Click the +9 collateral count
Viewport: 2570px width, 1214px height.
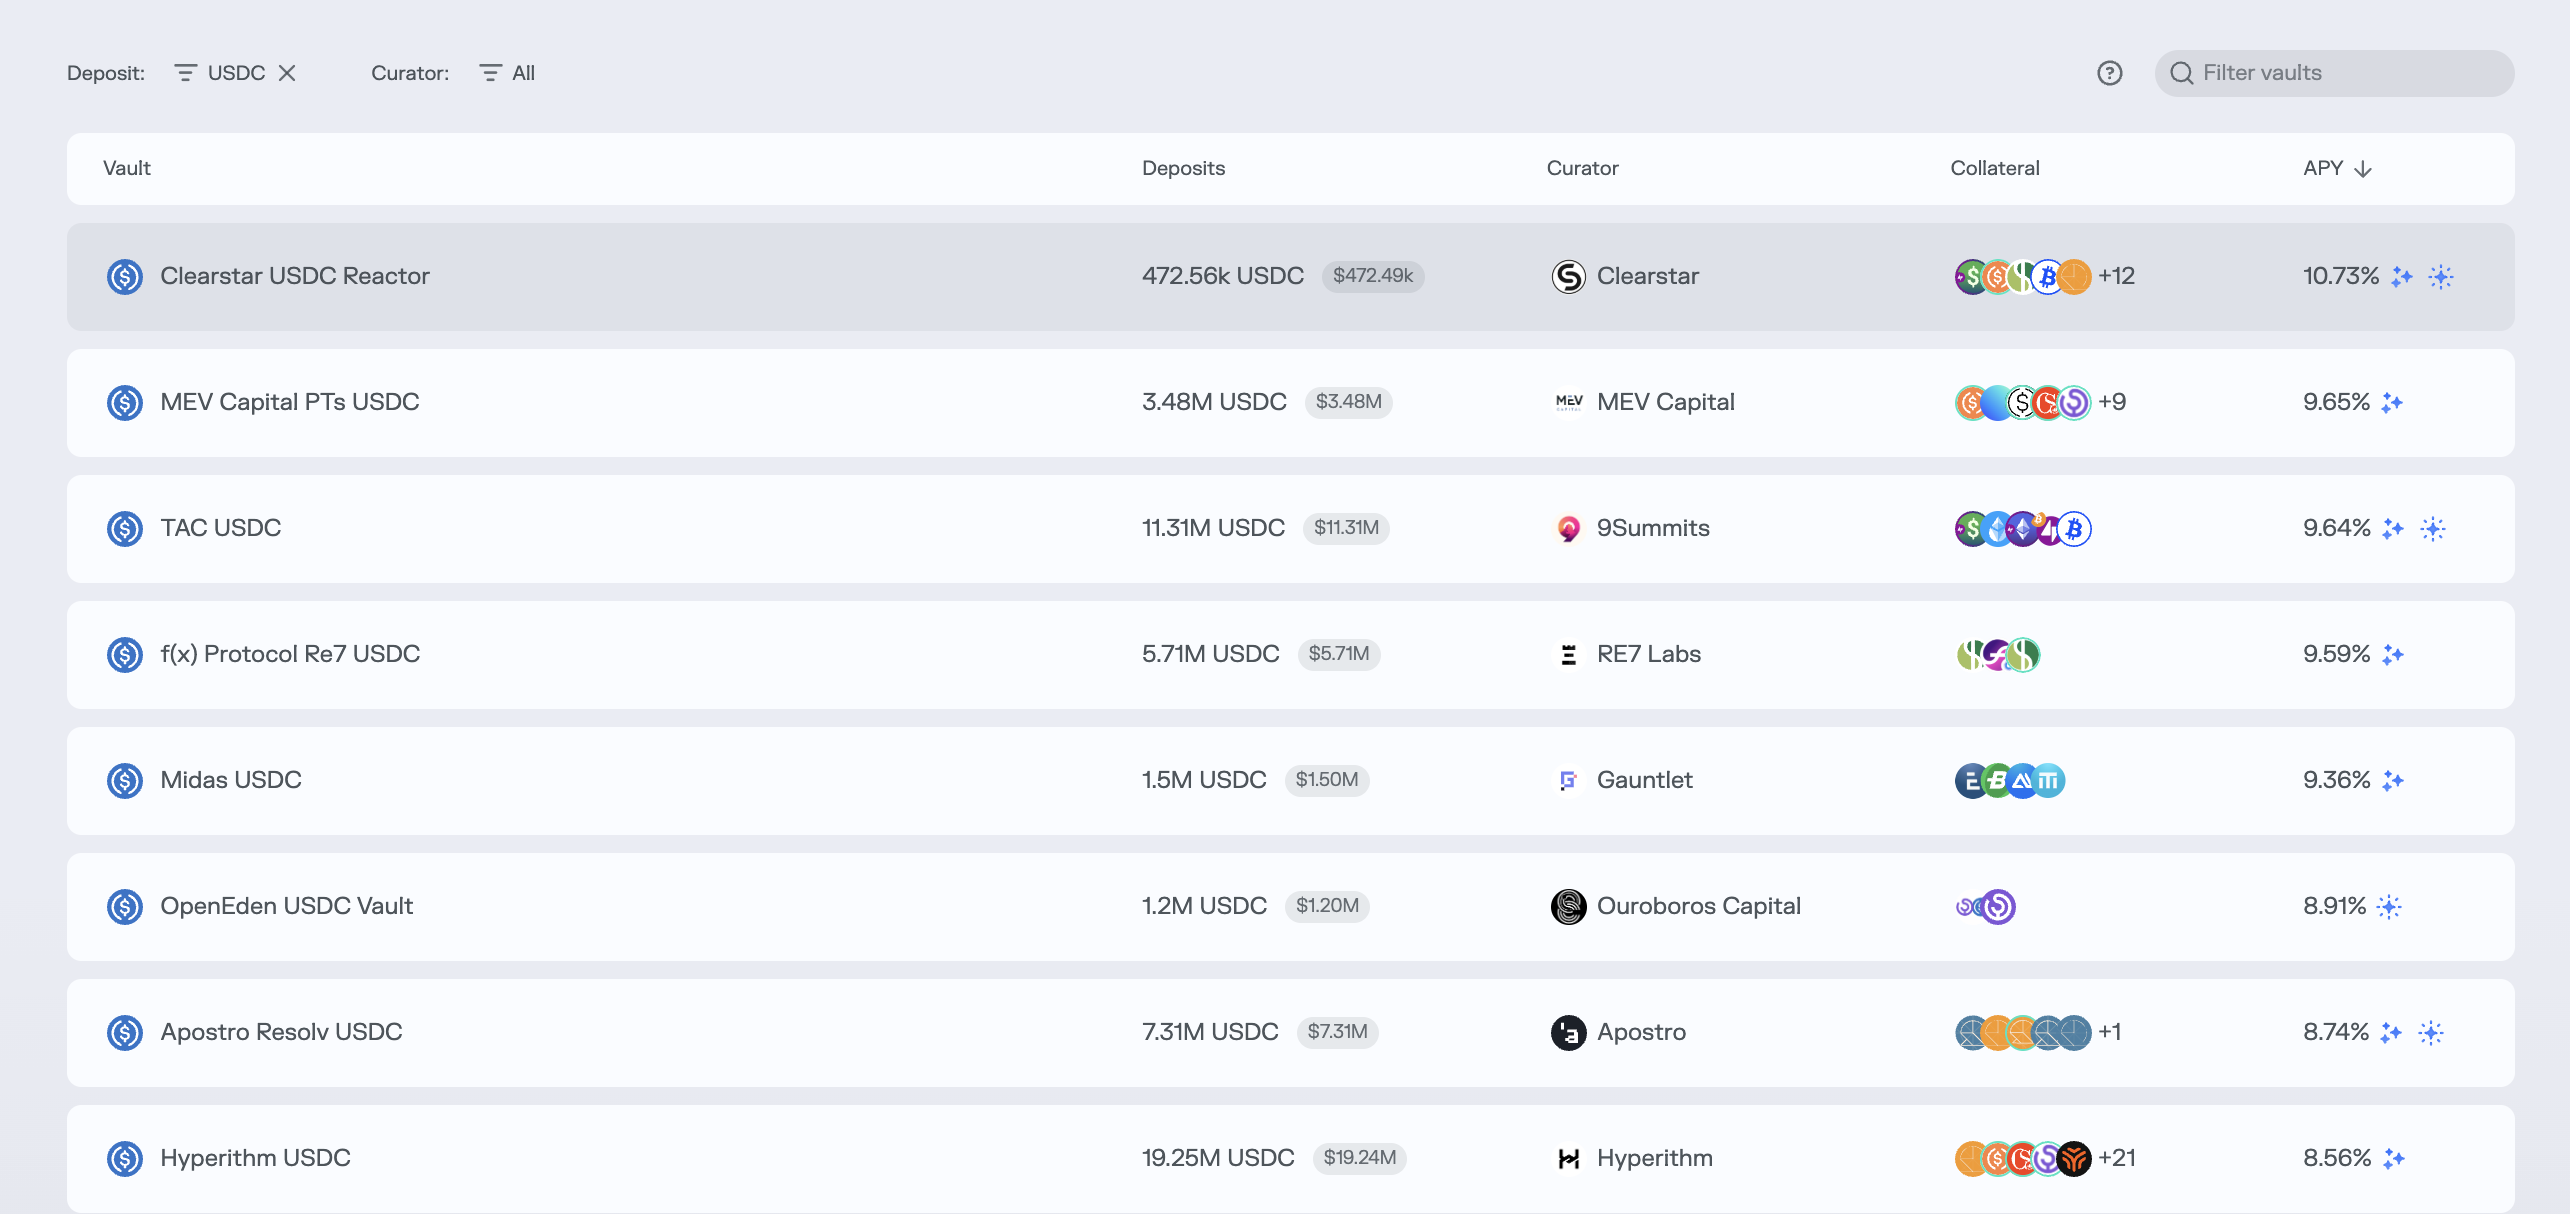pos(2112,402)
